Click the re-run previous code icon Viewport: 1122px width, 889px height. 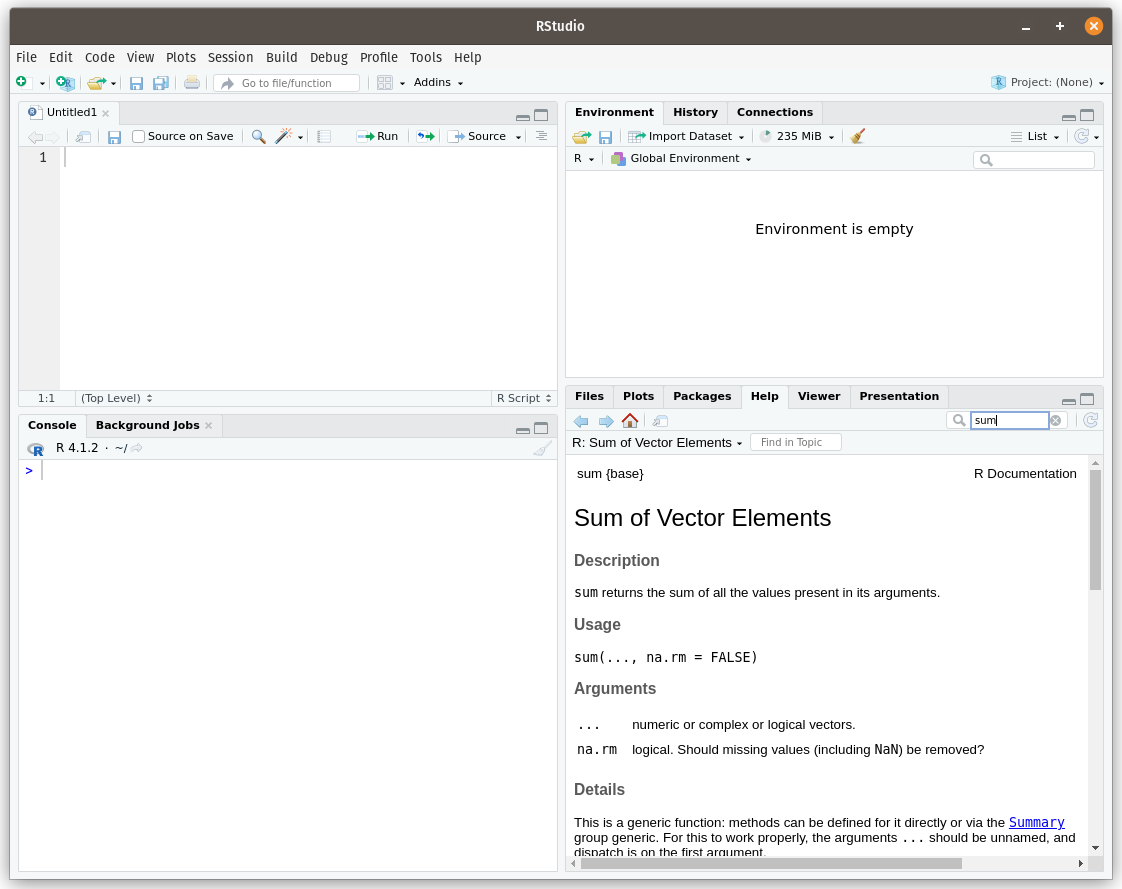click(x=426, y=137)
